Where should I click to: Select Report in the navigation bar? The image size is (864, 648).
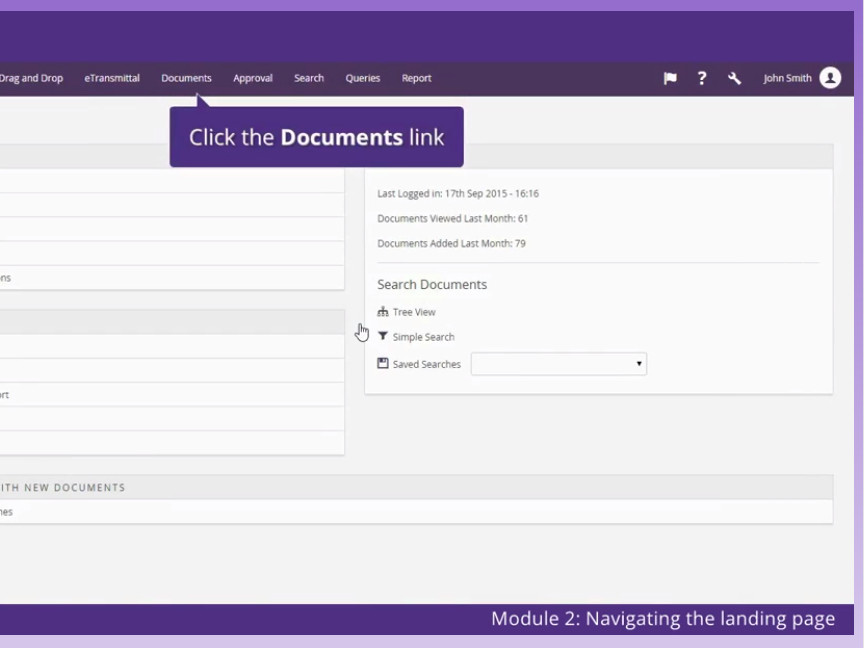click(x=417, y=78)
